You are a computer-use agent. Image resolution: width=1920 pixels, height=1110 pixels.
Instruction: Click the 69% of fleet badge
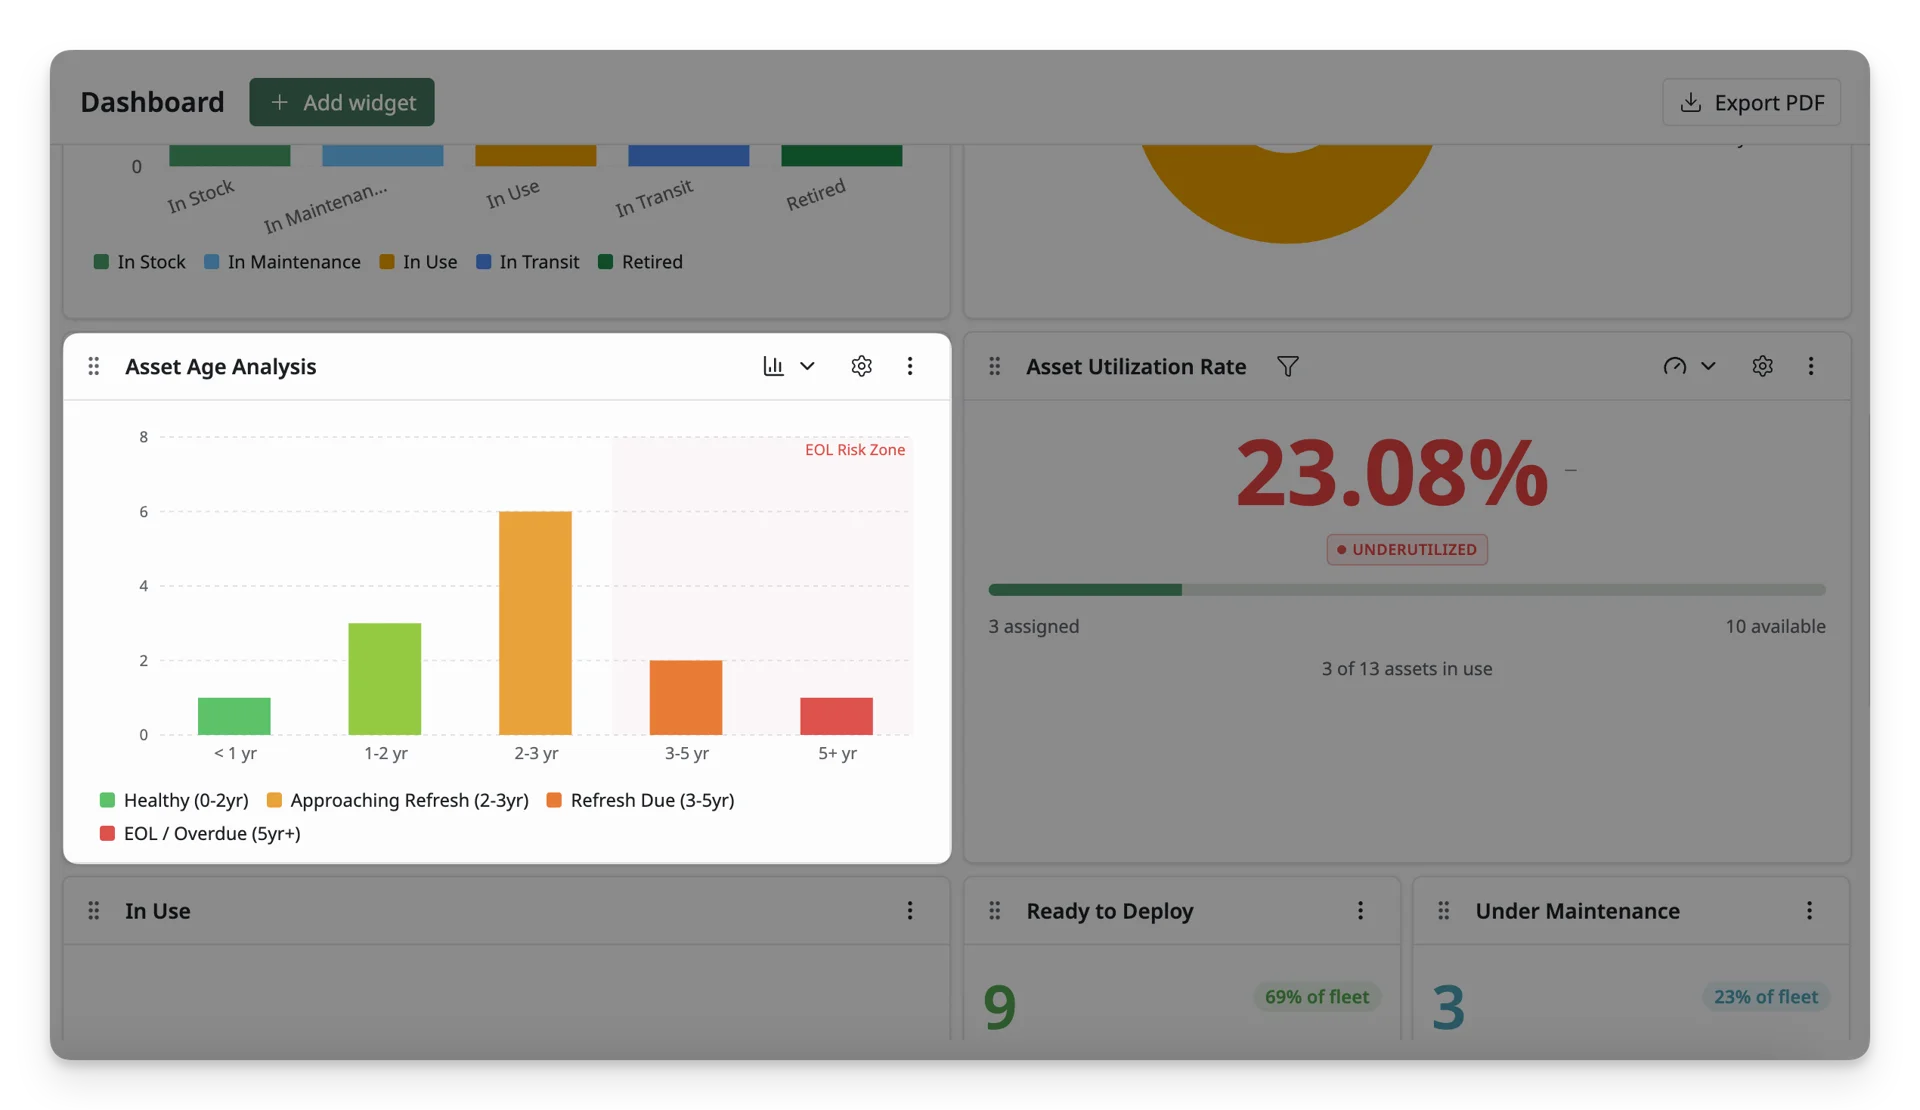click(x=1317, y=997)
